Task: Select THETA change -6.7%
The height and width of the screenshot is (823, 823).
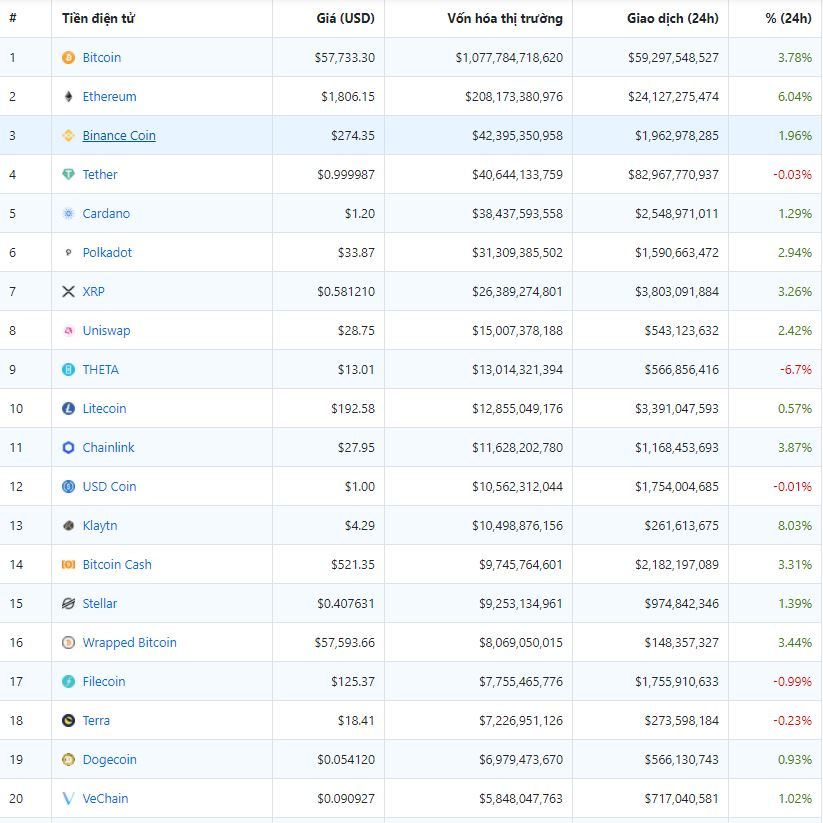Action: pos(796,370)
